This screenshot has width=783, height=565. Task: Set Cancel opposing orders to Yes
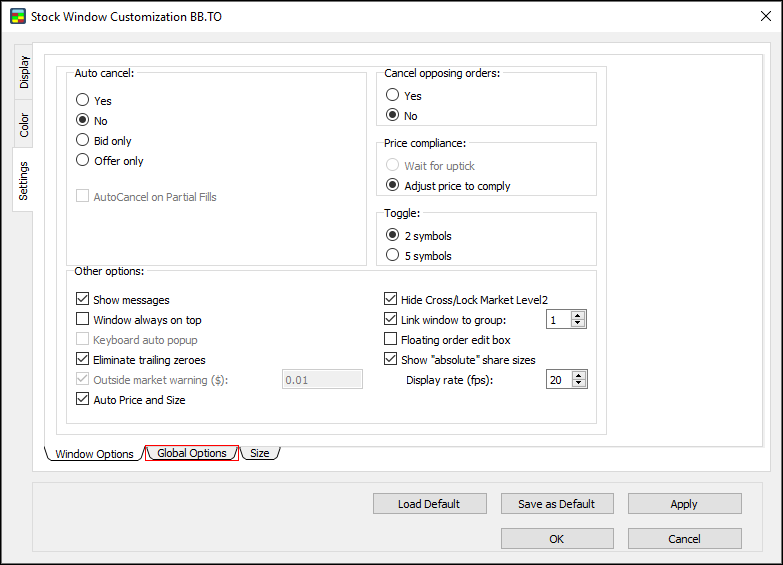coord(393,96)
